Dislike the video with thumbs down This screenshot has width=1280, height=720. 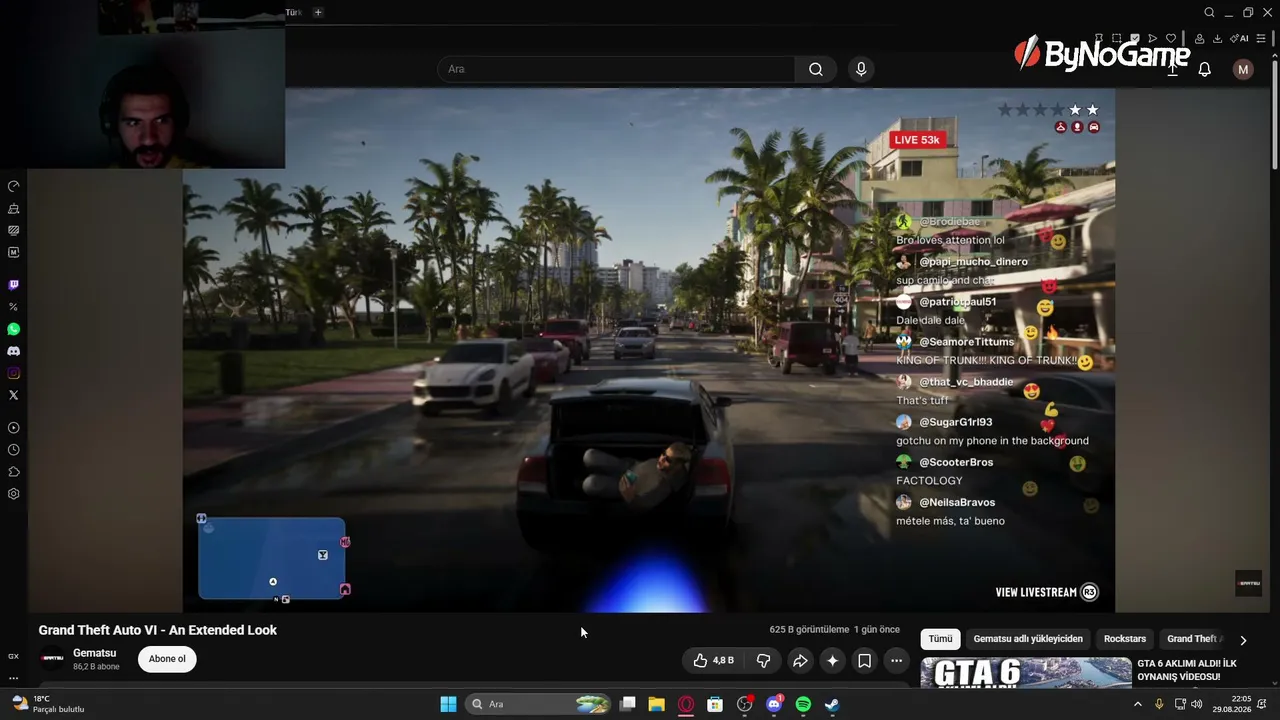[763, 660]
